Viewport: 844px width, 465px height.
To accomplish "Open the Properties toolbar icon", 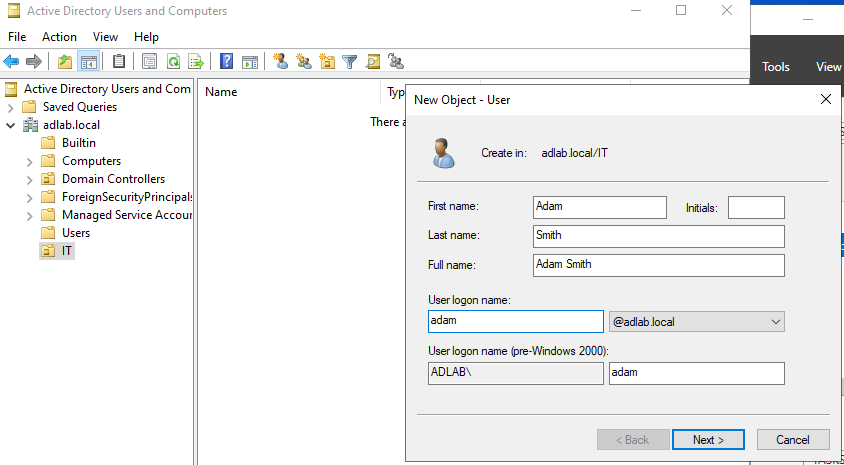I will click(149, 61).
